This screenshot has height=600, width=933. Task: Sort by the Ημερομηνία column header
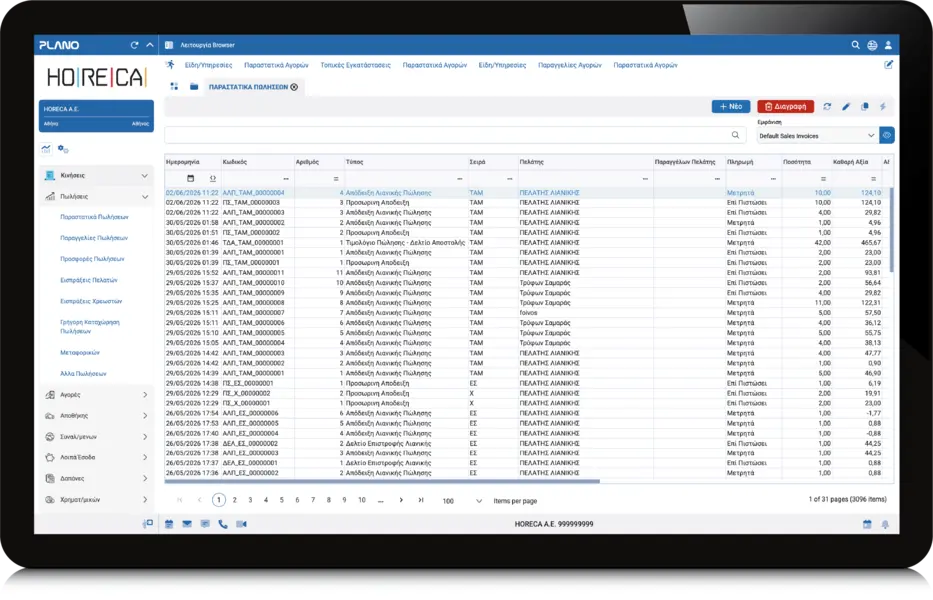coord(183,162)
